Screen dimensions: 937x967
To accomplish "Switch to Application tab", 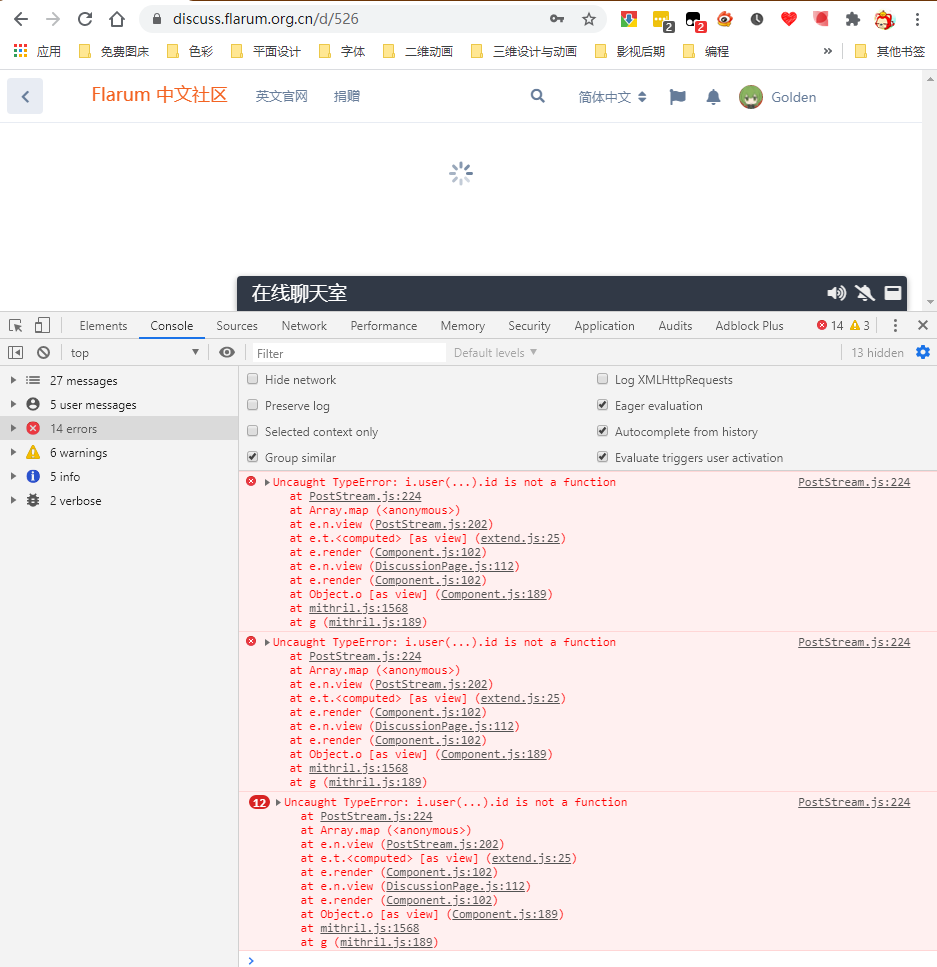I will tap(605, 326).
